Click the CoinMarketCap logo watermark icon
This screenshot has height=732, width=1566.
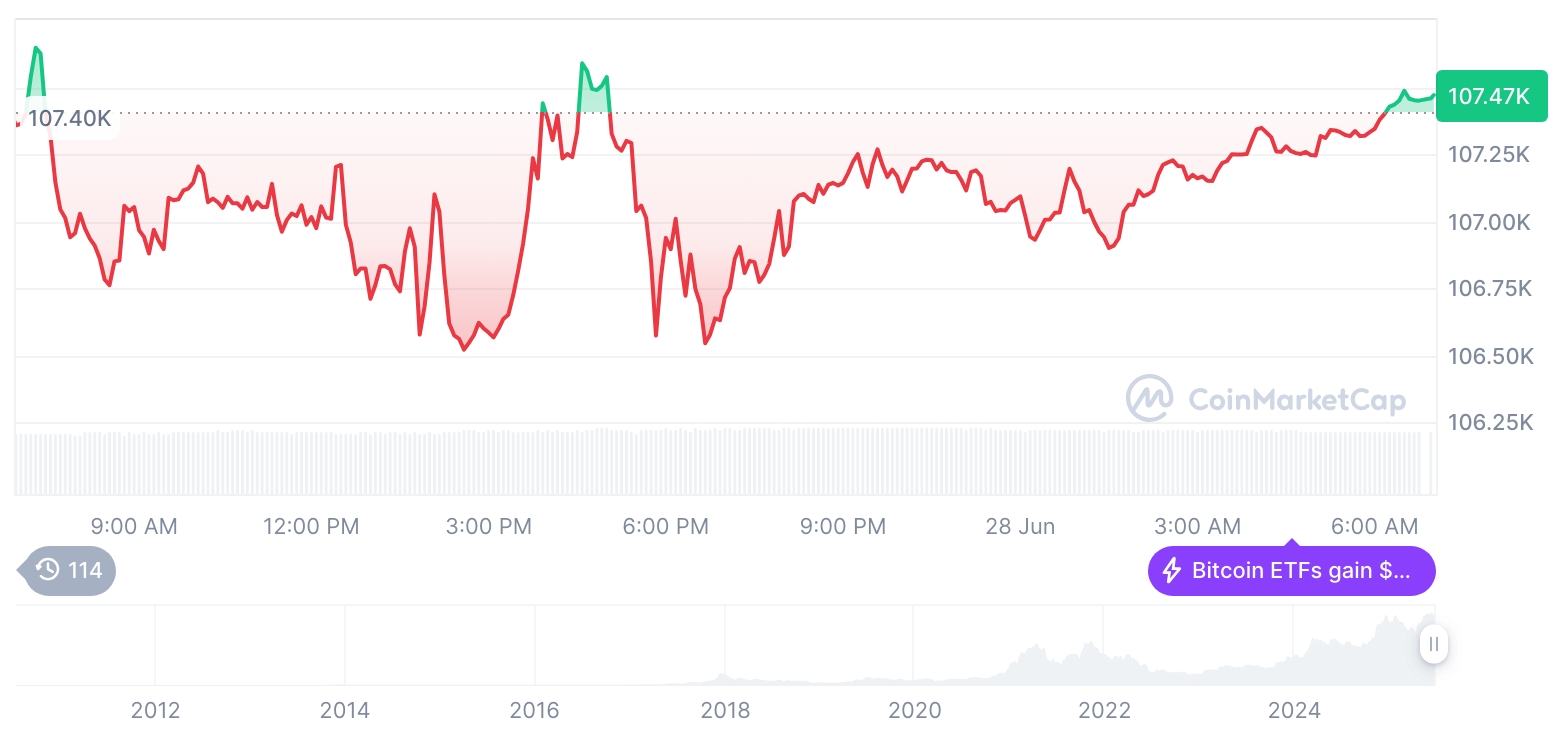1149,399
